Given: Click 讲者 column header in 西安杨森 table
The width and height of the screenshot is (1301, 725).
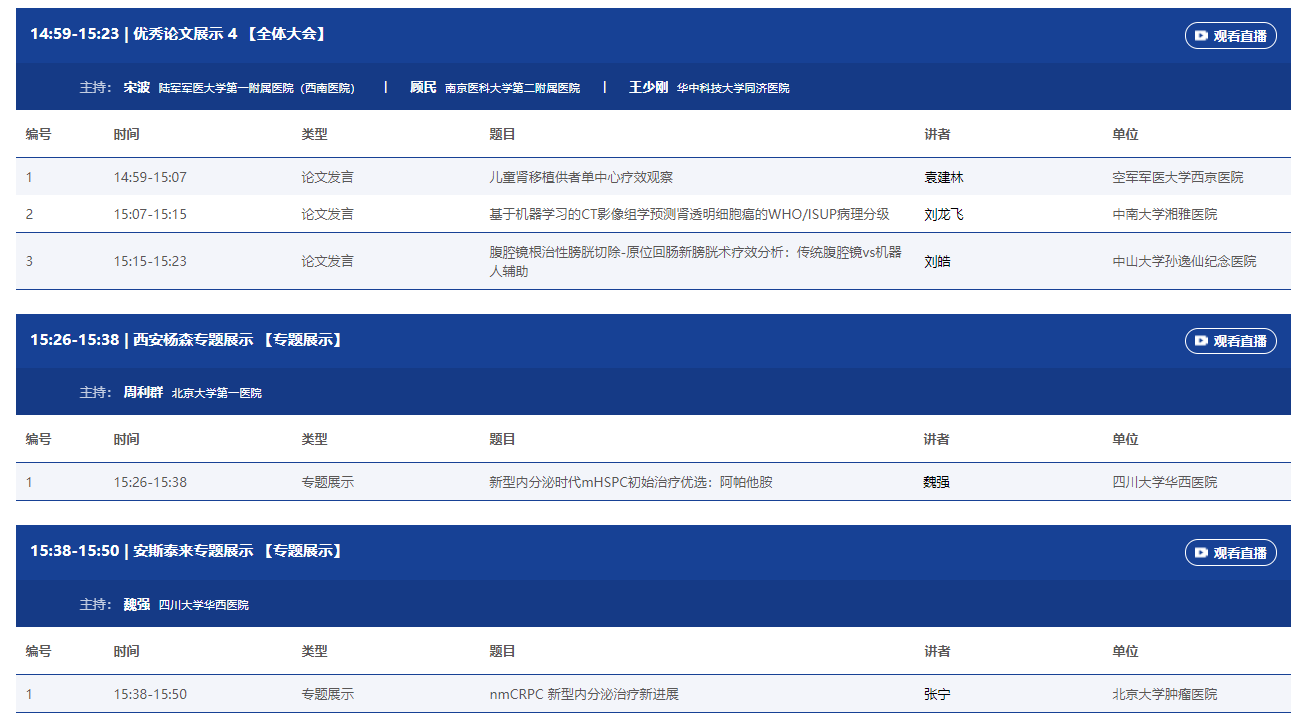Looking at the screenshot, I should 937,439.
